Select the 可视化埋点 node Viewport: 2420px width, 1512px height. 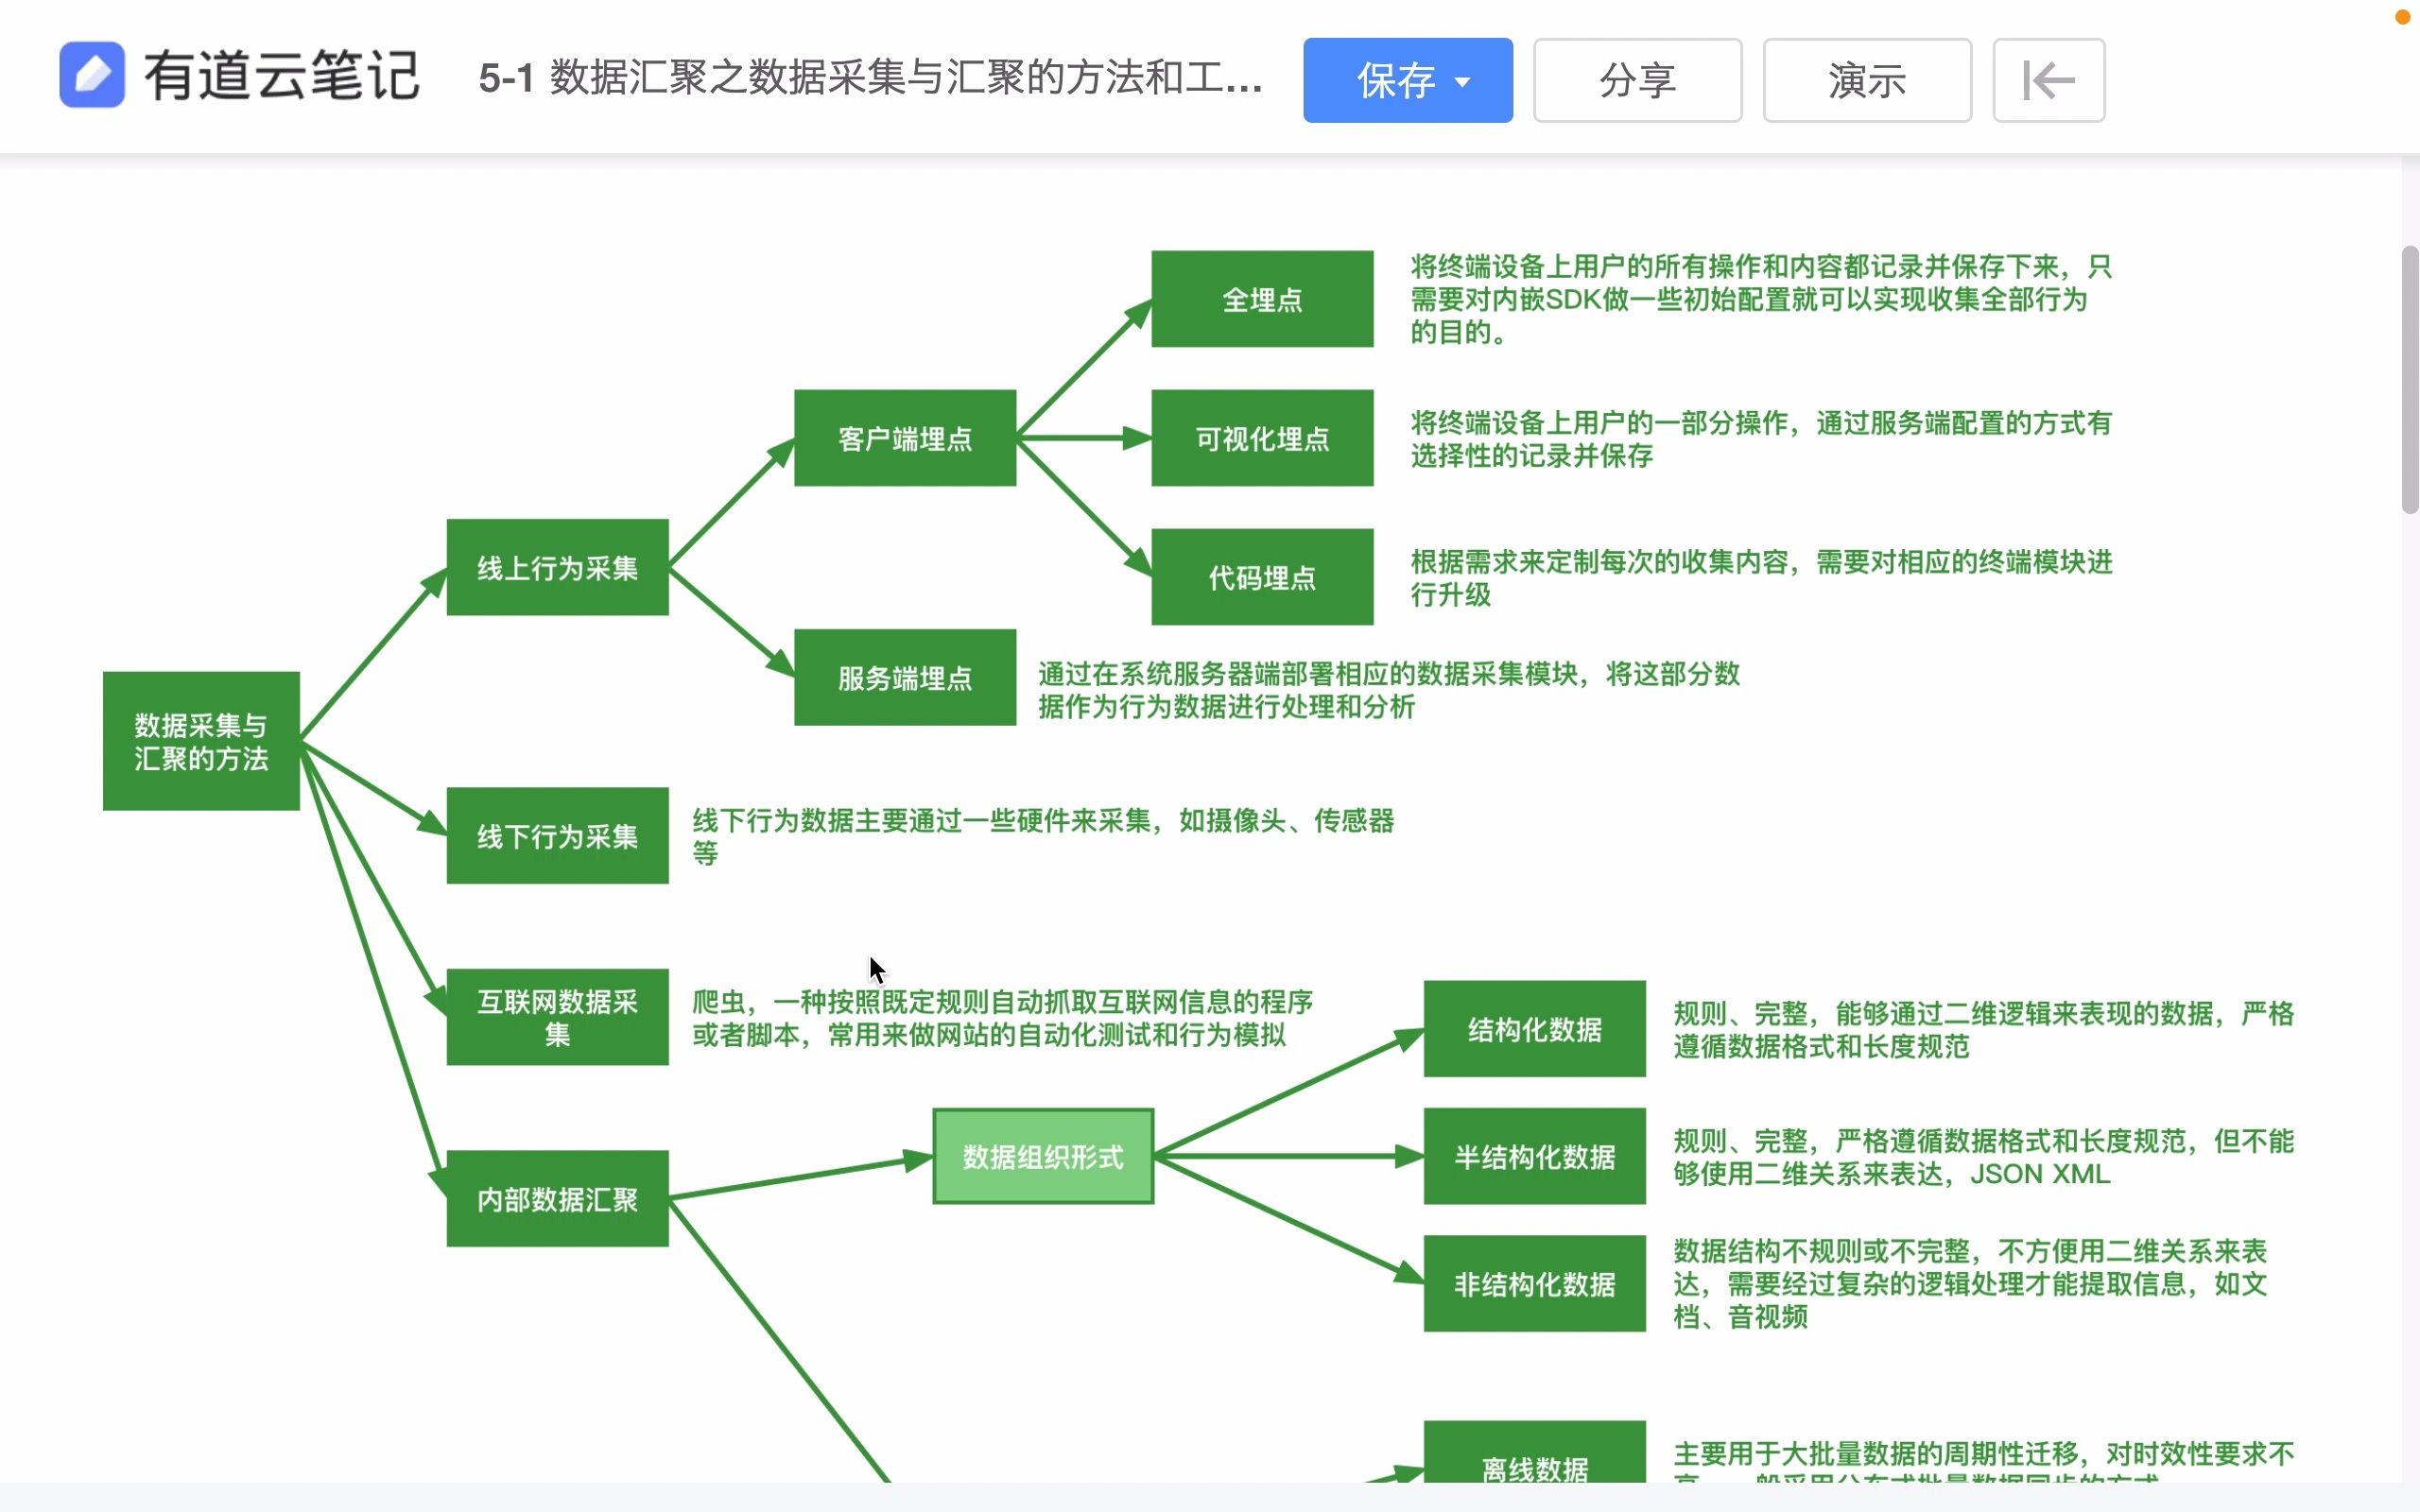pos(1262,438)
